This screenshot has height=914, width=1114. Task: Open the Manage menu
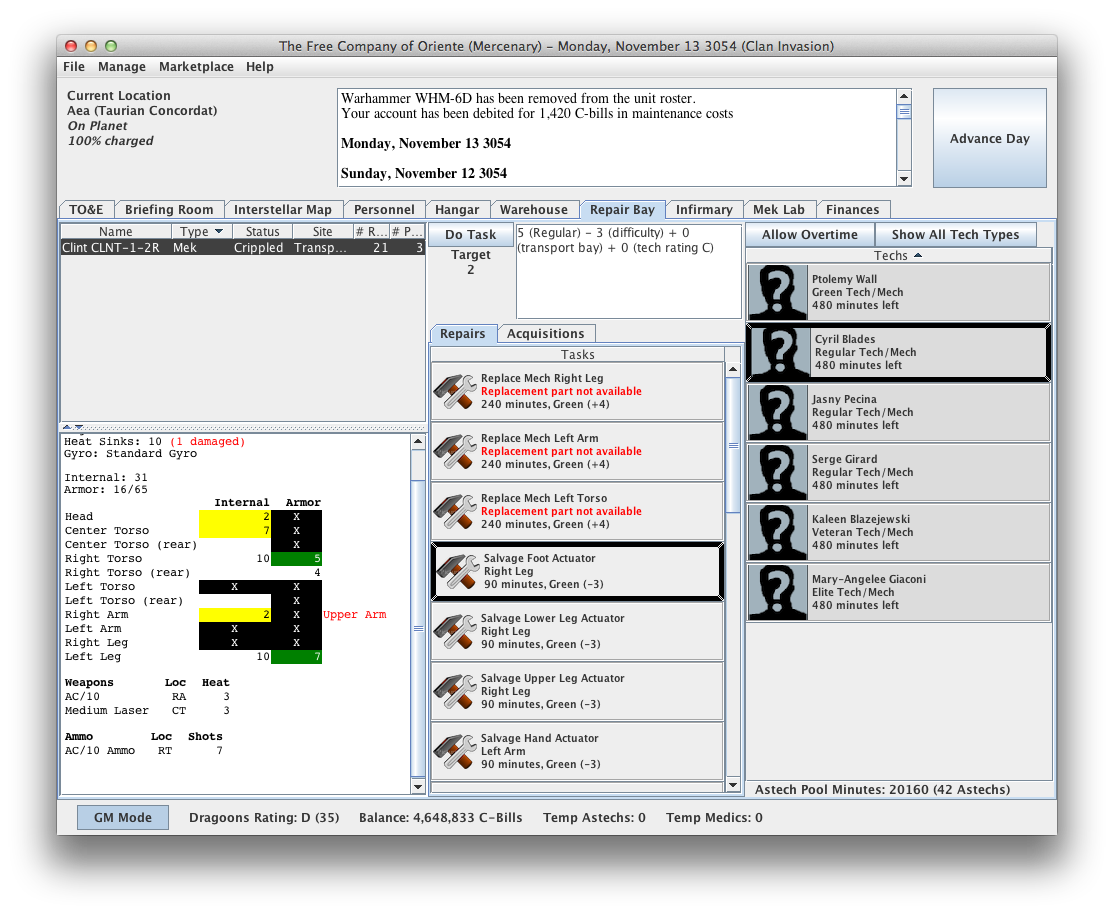coord(121,66)
